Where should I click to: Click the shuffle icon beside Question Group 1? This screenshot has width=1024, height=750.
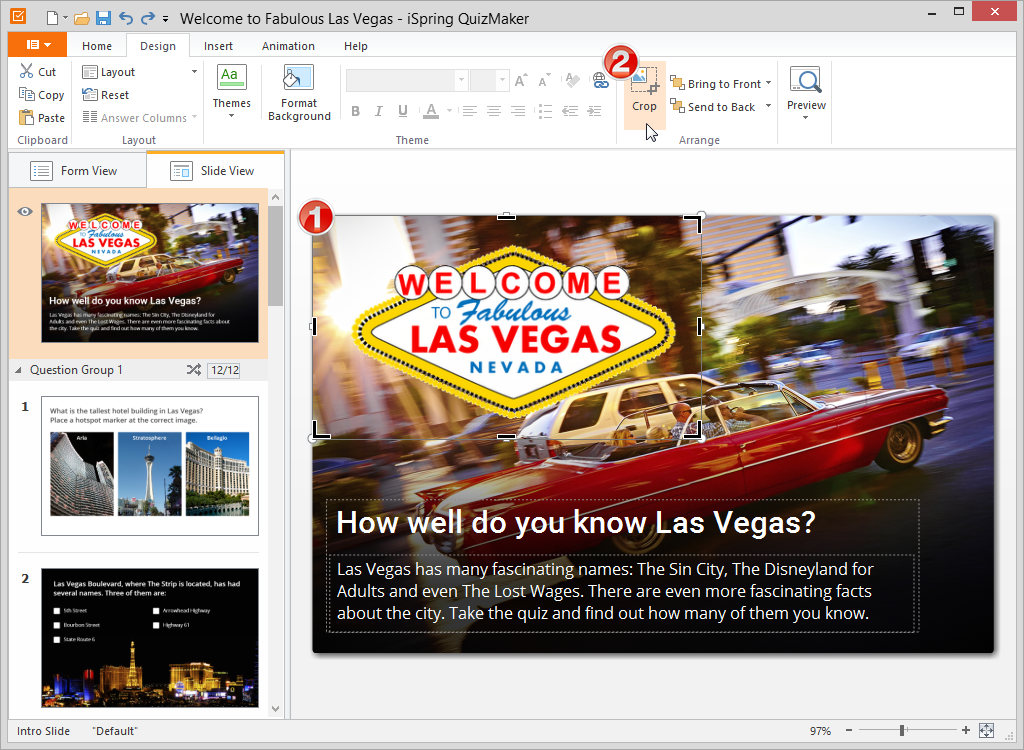pyautogui.click(x=193, y=370)
